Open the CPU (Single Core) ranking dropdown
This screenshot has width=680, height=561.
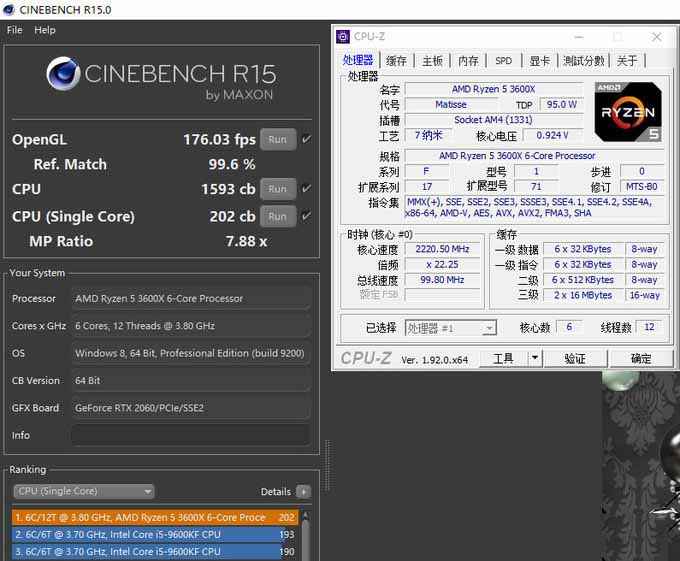[x=84, y=491]
